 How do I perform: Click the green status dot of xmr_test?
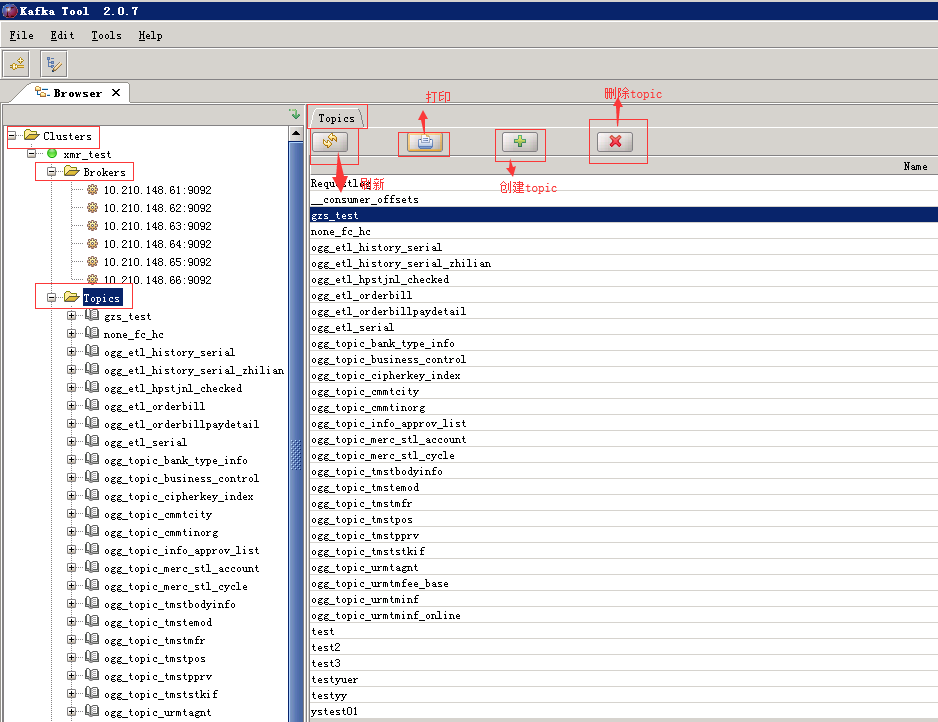tap(52, 154)
